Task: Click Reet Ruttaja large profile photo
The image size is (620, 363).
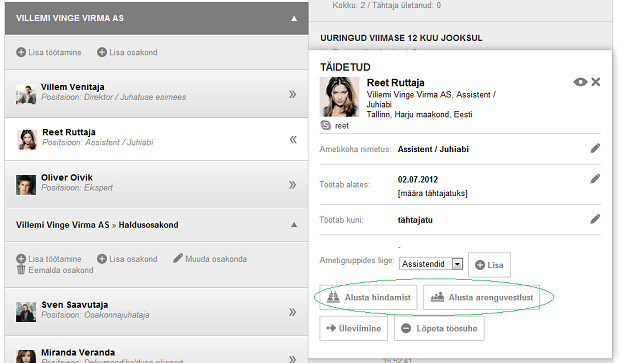Action: [x=339, y=97]
